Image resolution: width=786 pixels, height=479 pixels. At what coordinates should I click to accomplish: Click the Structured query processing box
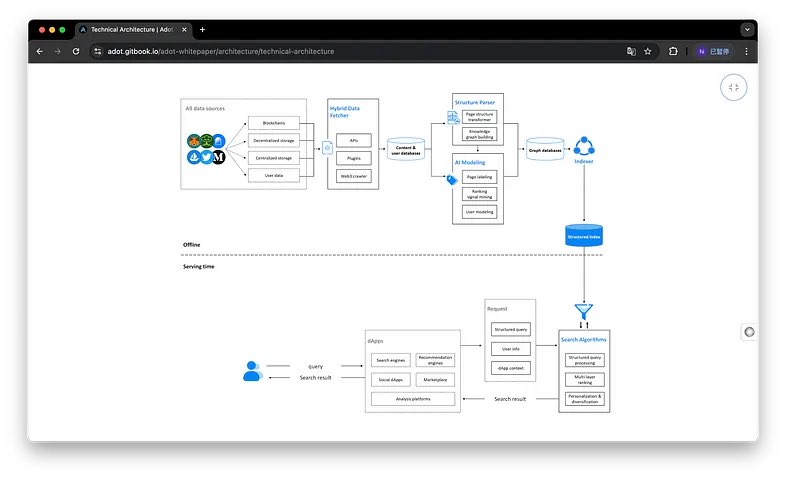click(x=585, y=360)
